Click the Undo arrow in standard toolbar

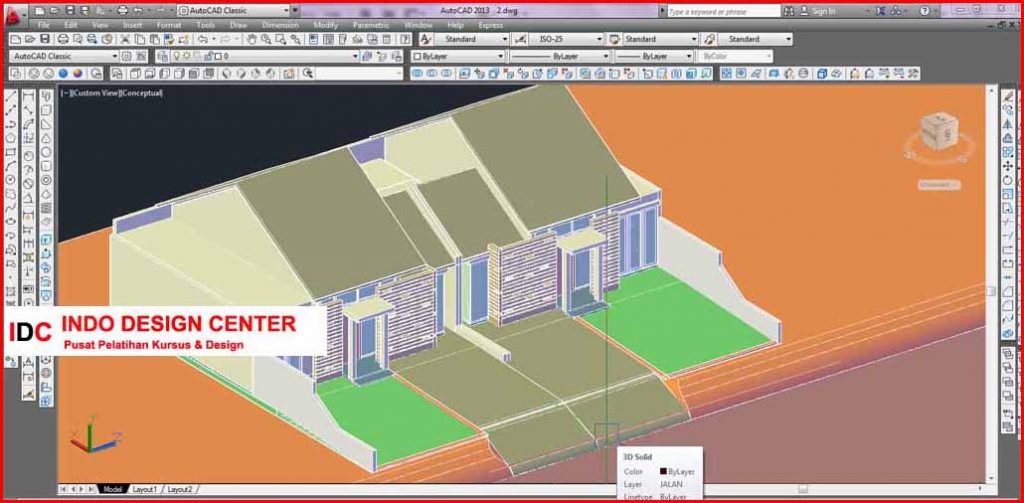tap(203, 39)
